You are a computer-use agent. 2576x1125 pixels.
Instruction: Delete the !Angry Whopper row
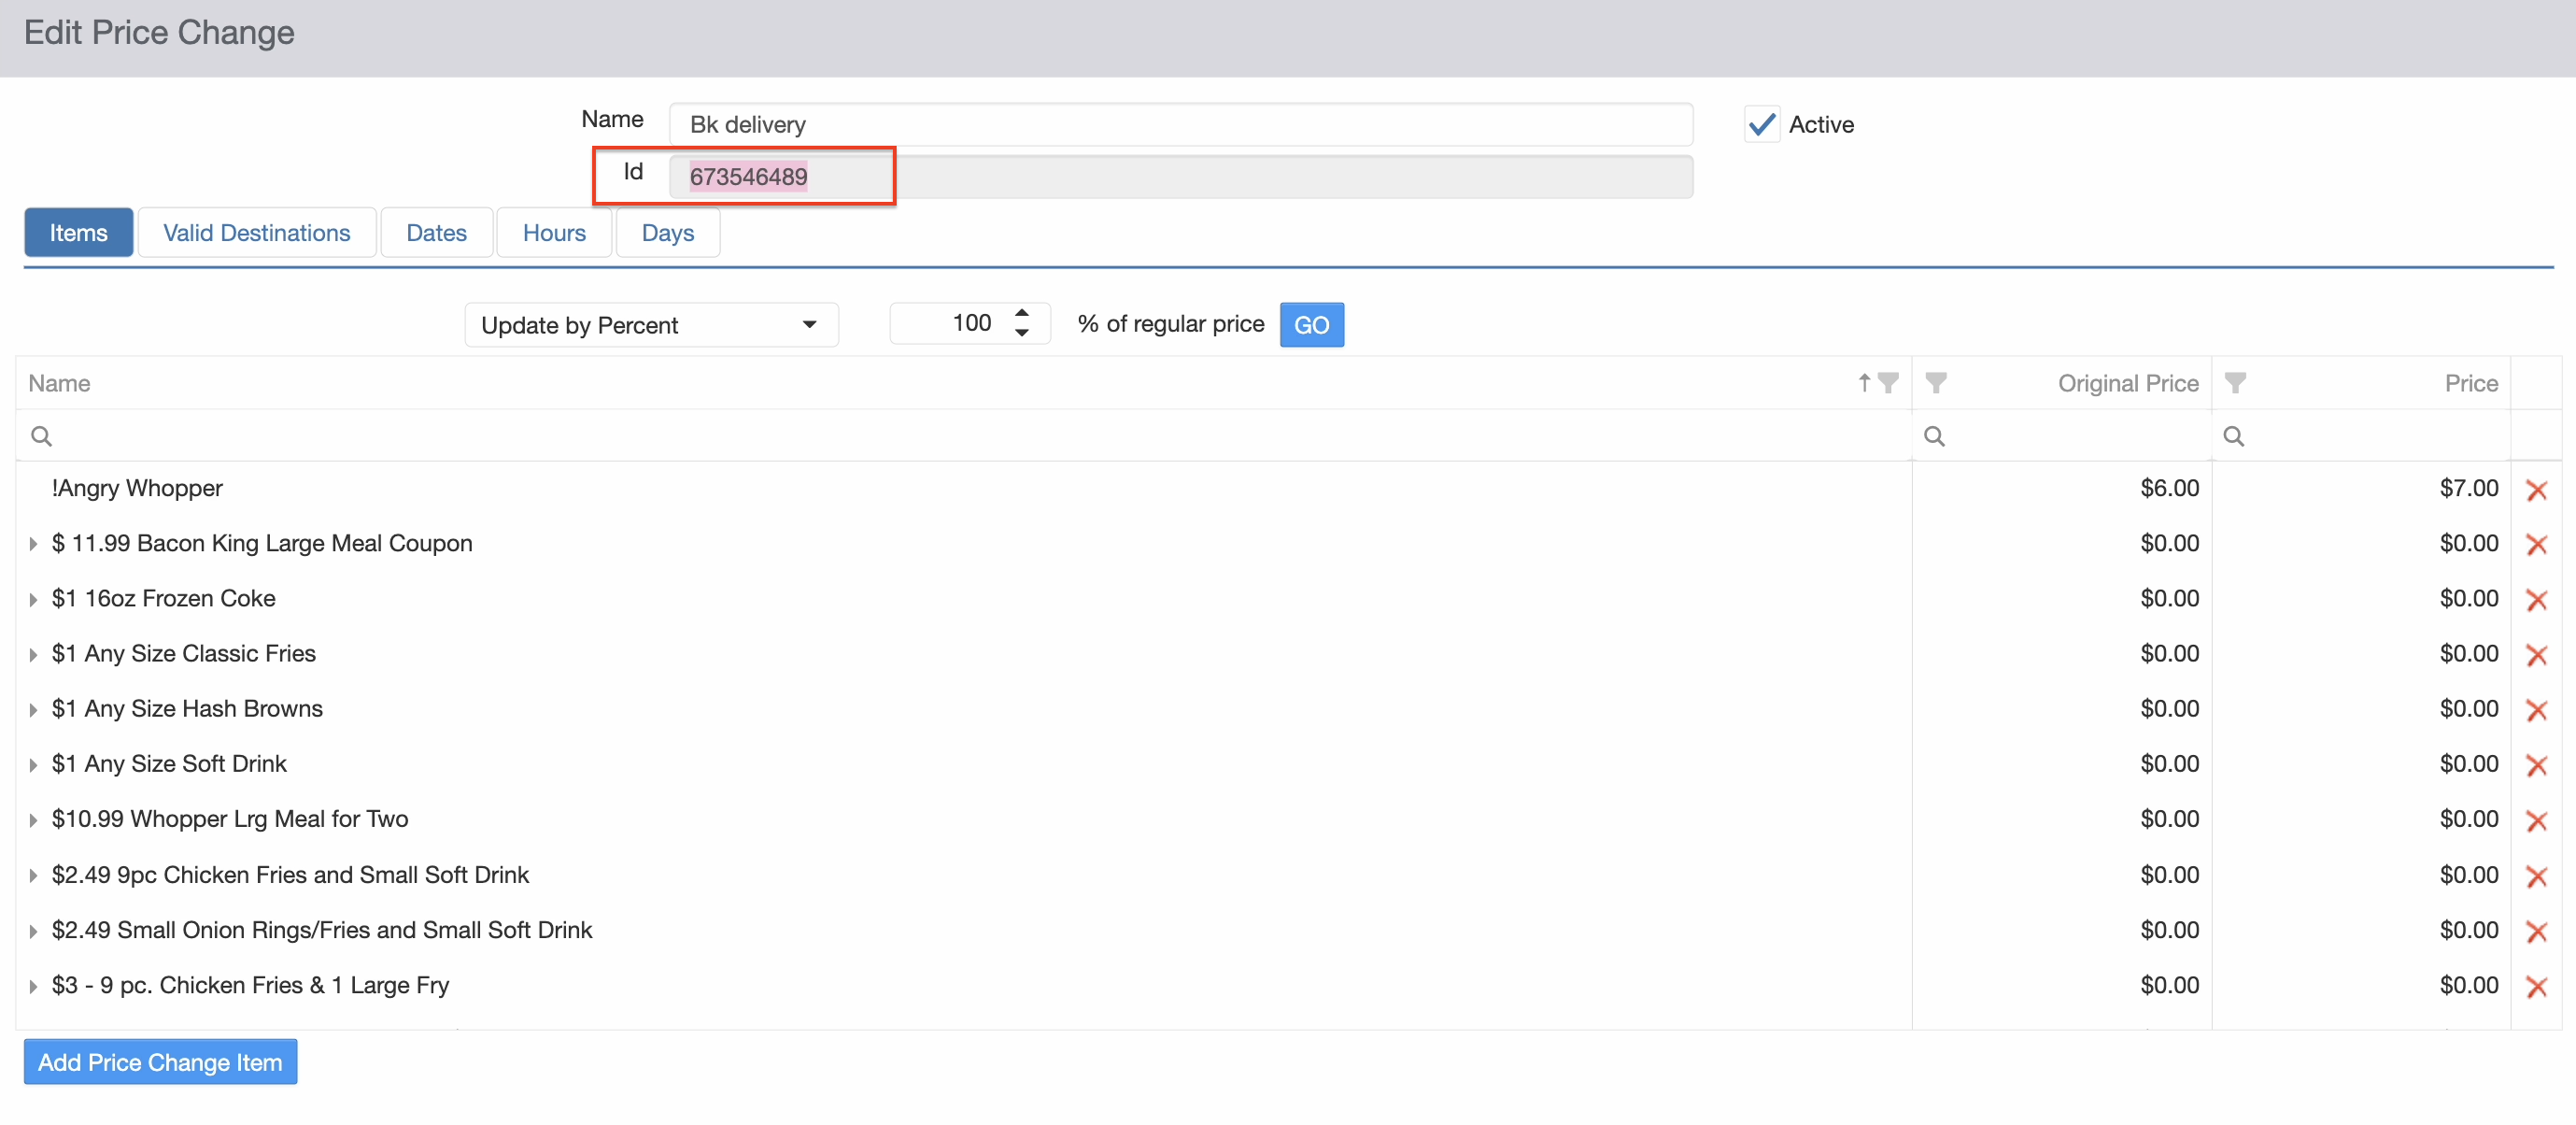(x=2536, y=490)
